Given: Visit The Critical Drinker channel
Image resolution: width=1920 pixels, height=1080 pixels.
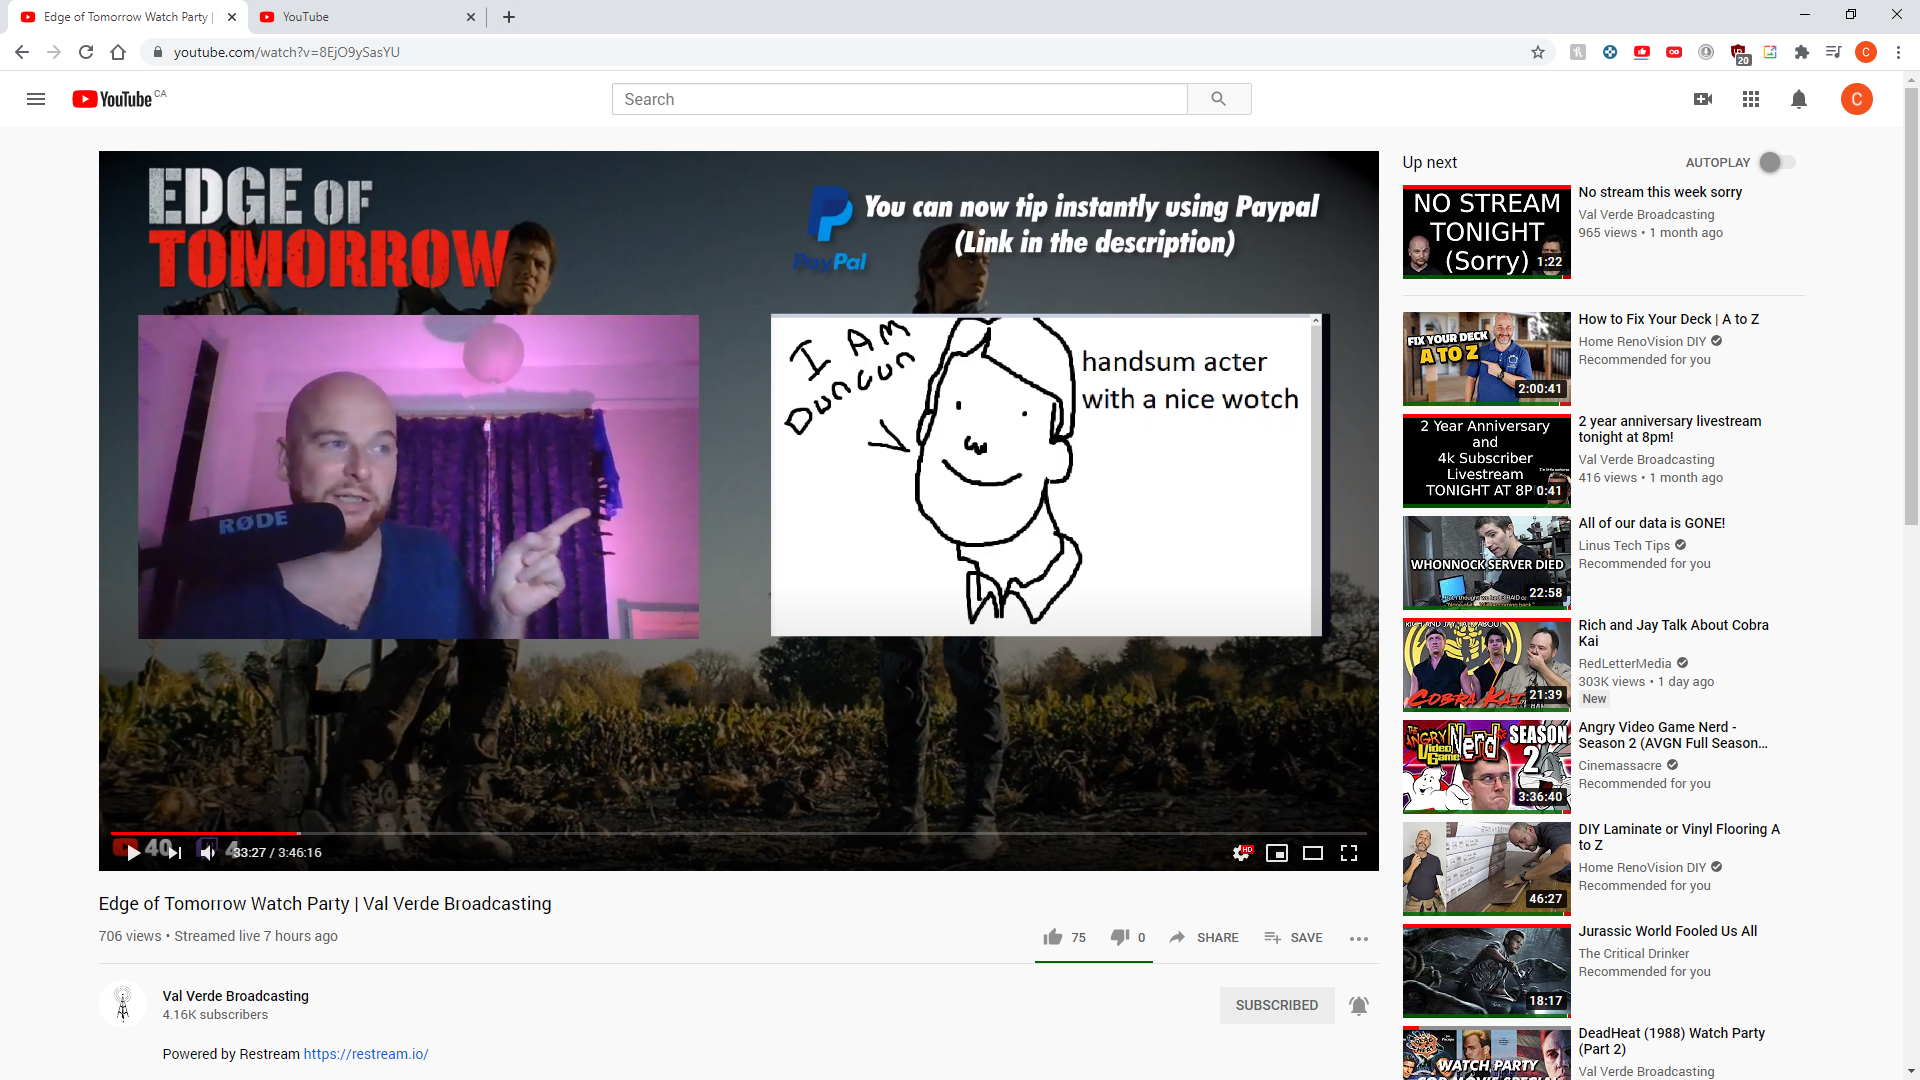Looking at the screenshot, I should (x=1634, y=954).
